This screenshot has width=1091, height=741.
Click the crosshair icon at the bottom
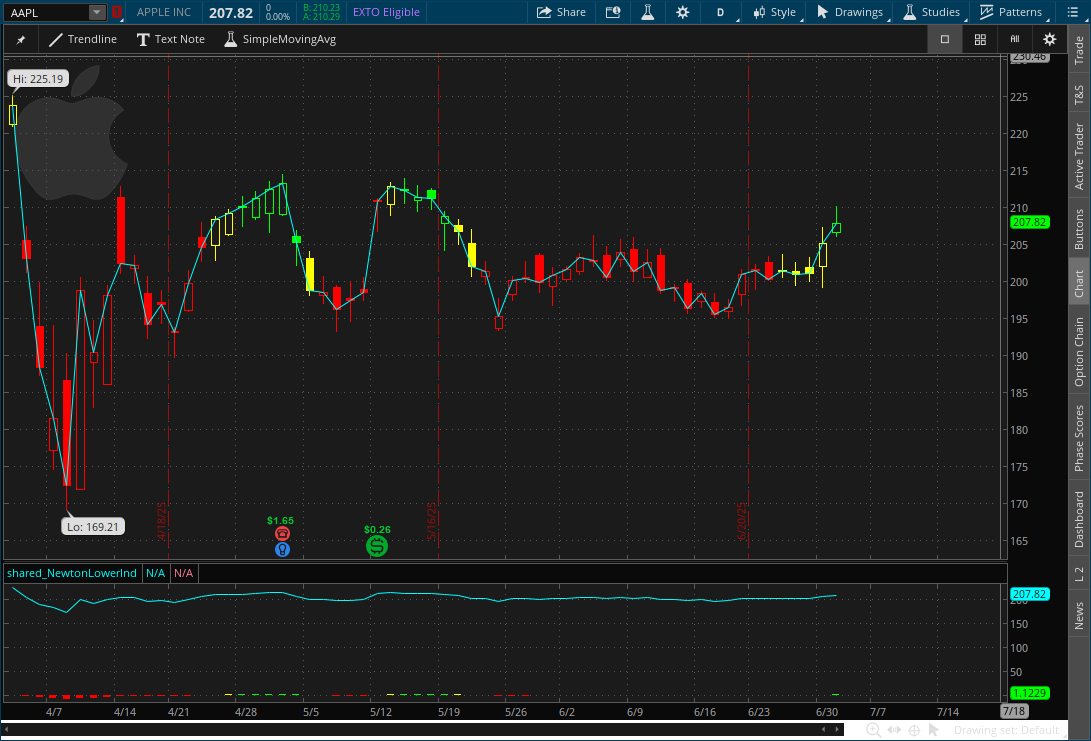tap(914, 730)
